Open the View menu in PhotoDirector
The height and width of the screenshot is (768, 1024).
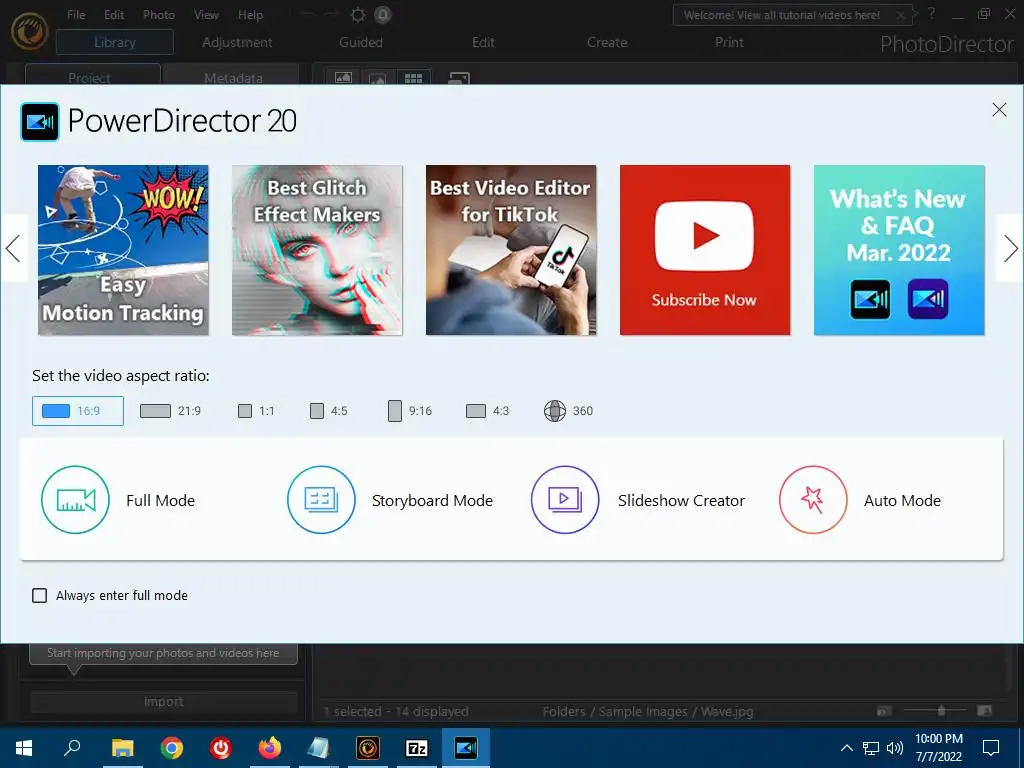206,14
